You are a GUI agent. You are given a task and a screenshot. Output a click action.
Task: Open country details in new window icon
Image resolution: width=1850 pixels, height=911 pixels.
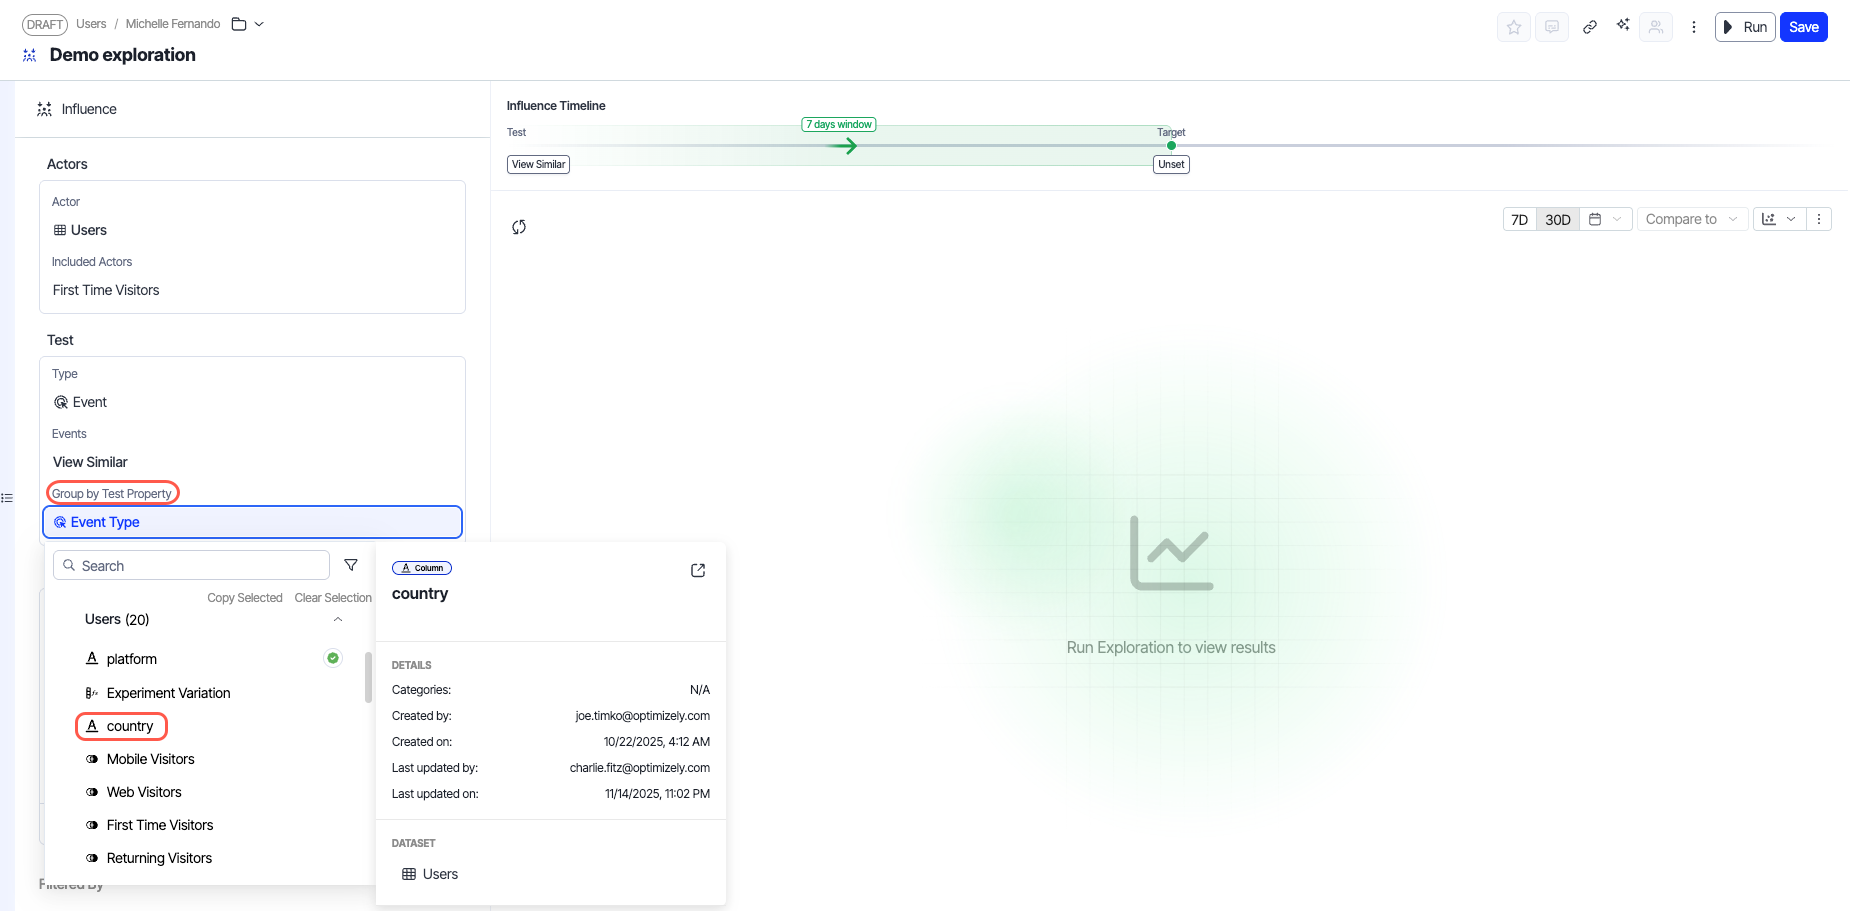pos(698,570)
